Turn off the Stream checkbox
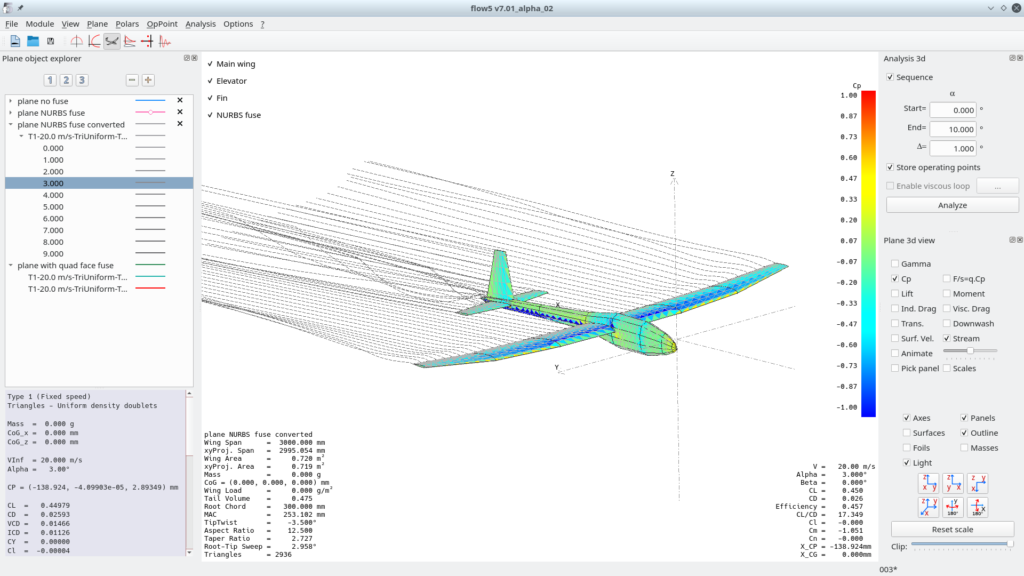 click(947, 339)
